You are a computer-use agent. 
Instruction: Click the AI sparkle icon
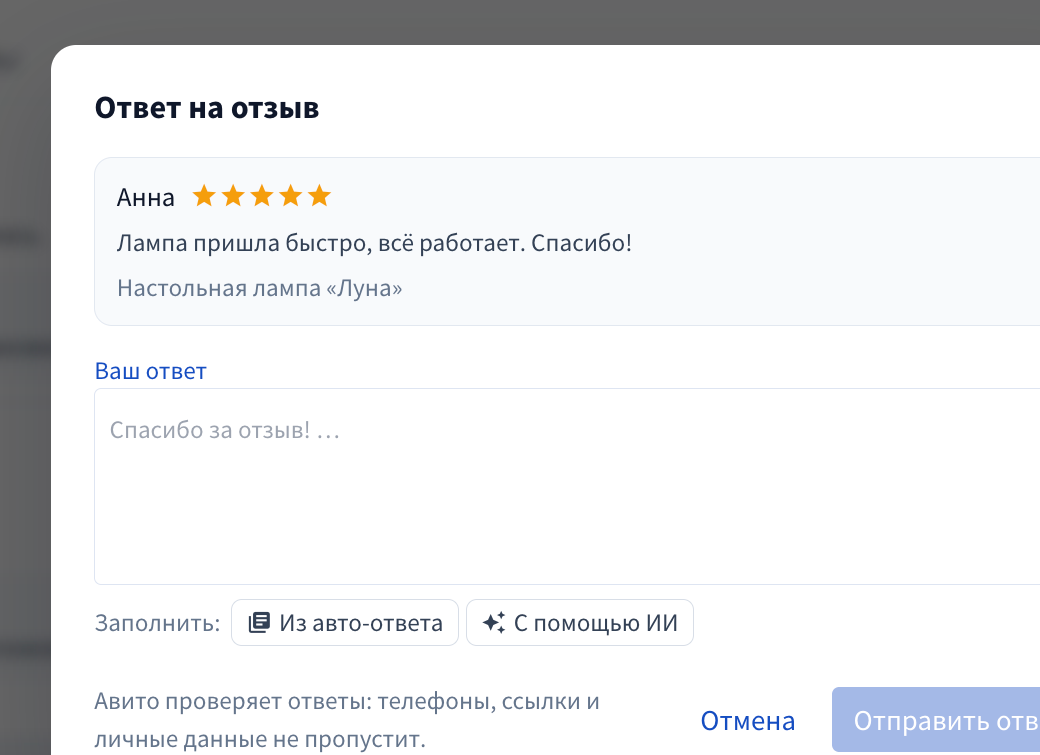point(494,622)
